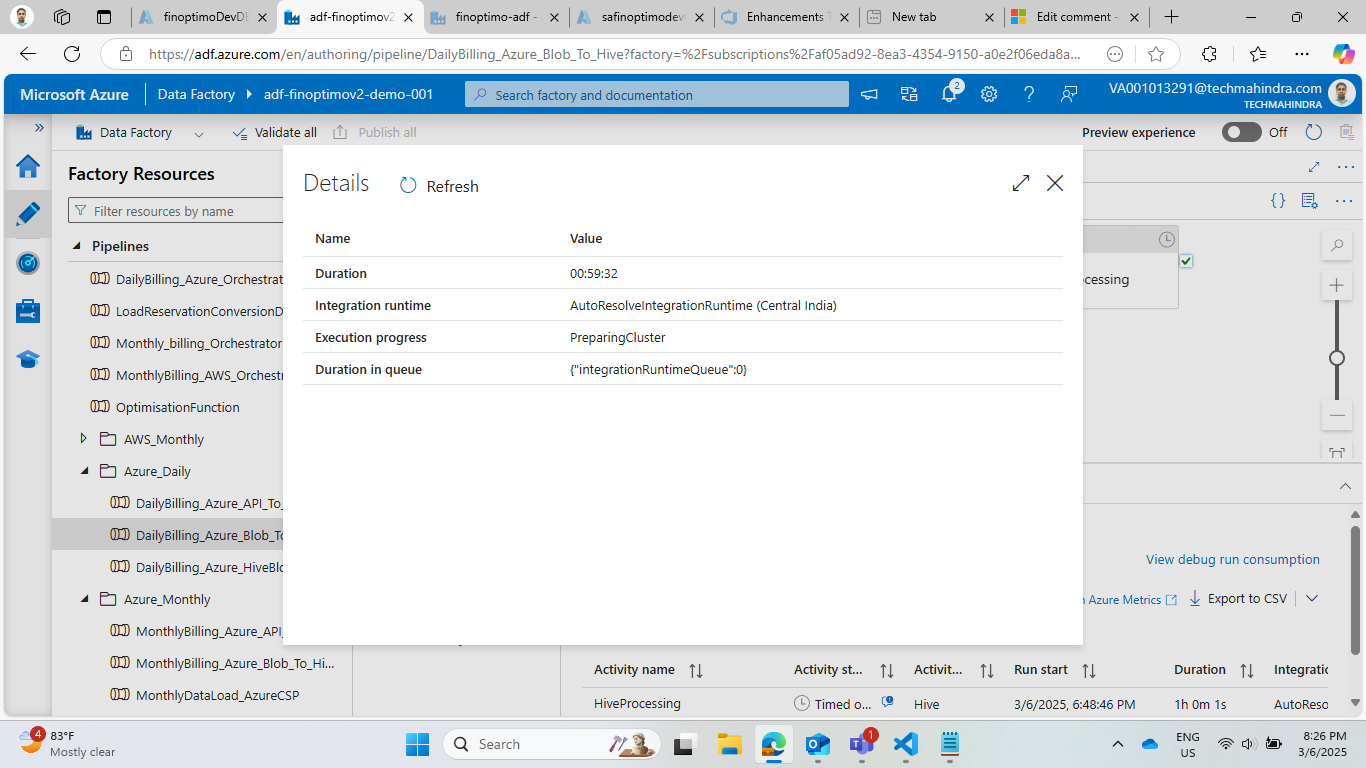Click the discard all trash icon
Screen dimensions: 1366x768
1347,132
